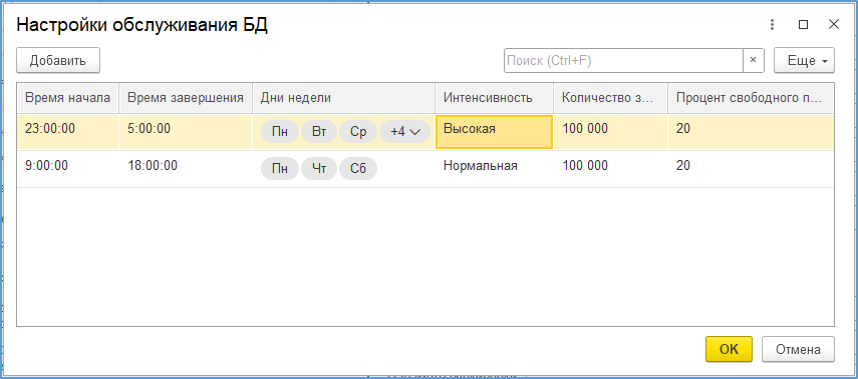Click the Интенсивность column header
Image resolution: width=858 pixels, height=379 pixels.
[x=495, y=98]
